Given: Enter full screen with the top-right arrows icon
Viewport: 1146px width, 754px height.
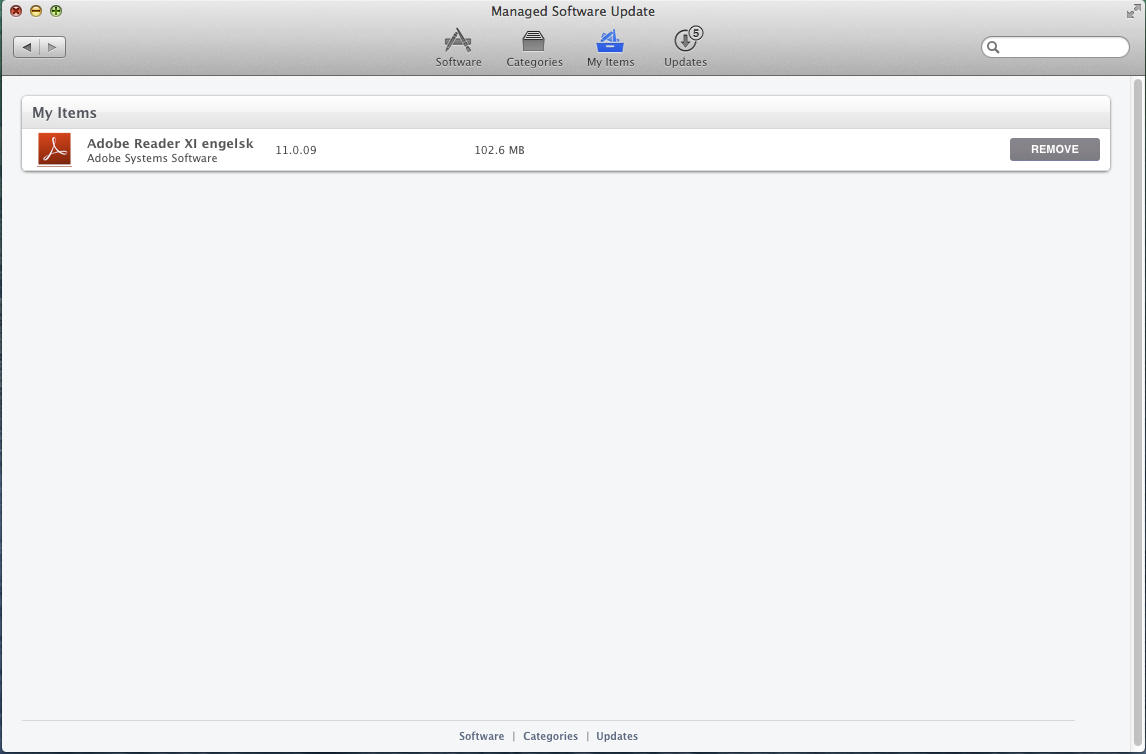Looking at the screenshot, I should coord(1133,11).
